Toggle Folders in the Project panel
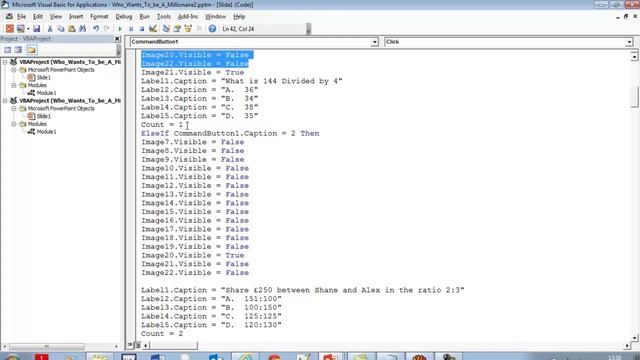This screenshot has width=640, height=360. (31, 50)
